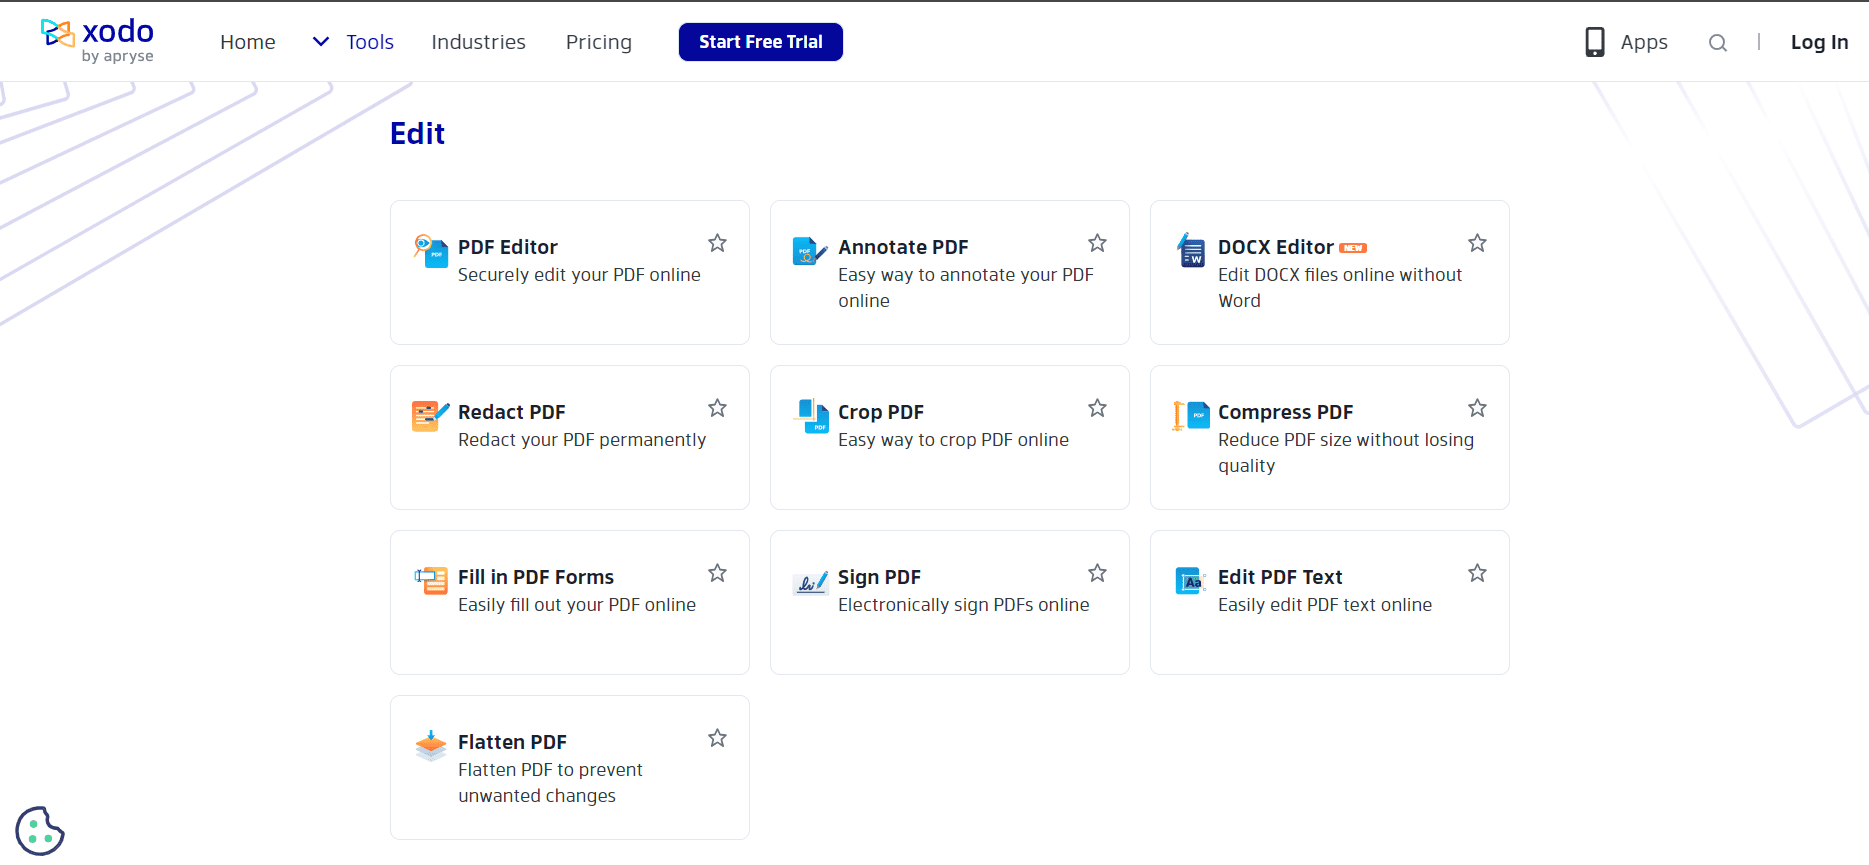Star the Annotate PDF tool
Screen dimensions: 1869x865
pyautogui.click(x=1097, y=243)
